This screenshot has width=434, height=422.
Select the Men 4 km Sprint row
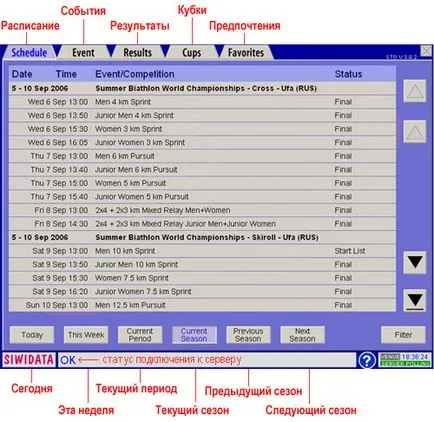tap(202, 102)
